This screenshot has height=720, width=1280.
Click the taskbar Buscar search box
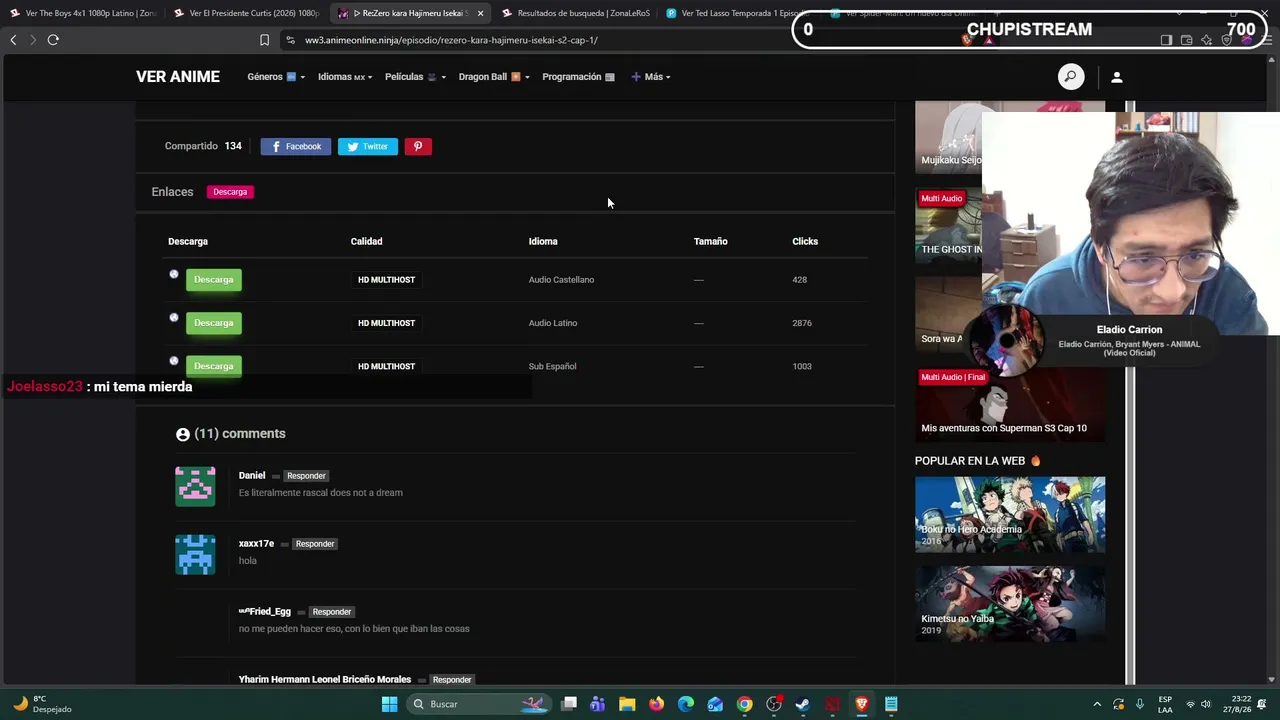coord(478,704)
